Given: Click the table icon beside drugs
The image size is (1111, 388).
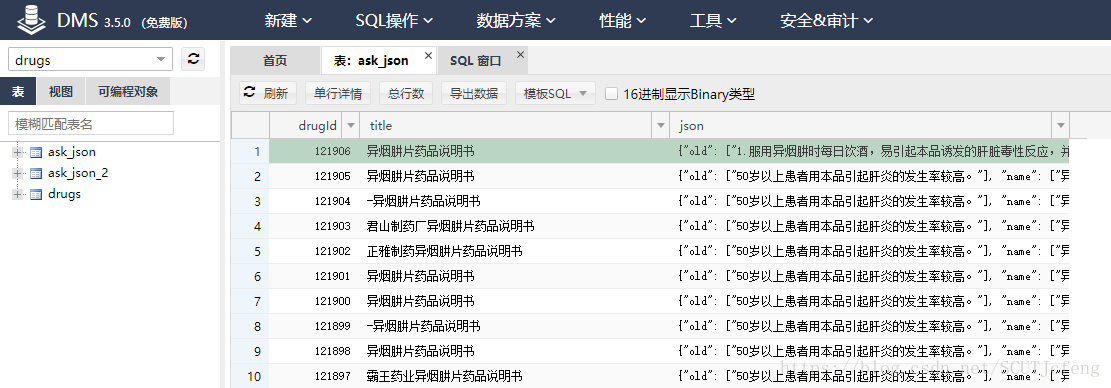Looking at the screenshot, I should point(36,194).
